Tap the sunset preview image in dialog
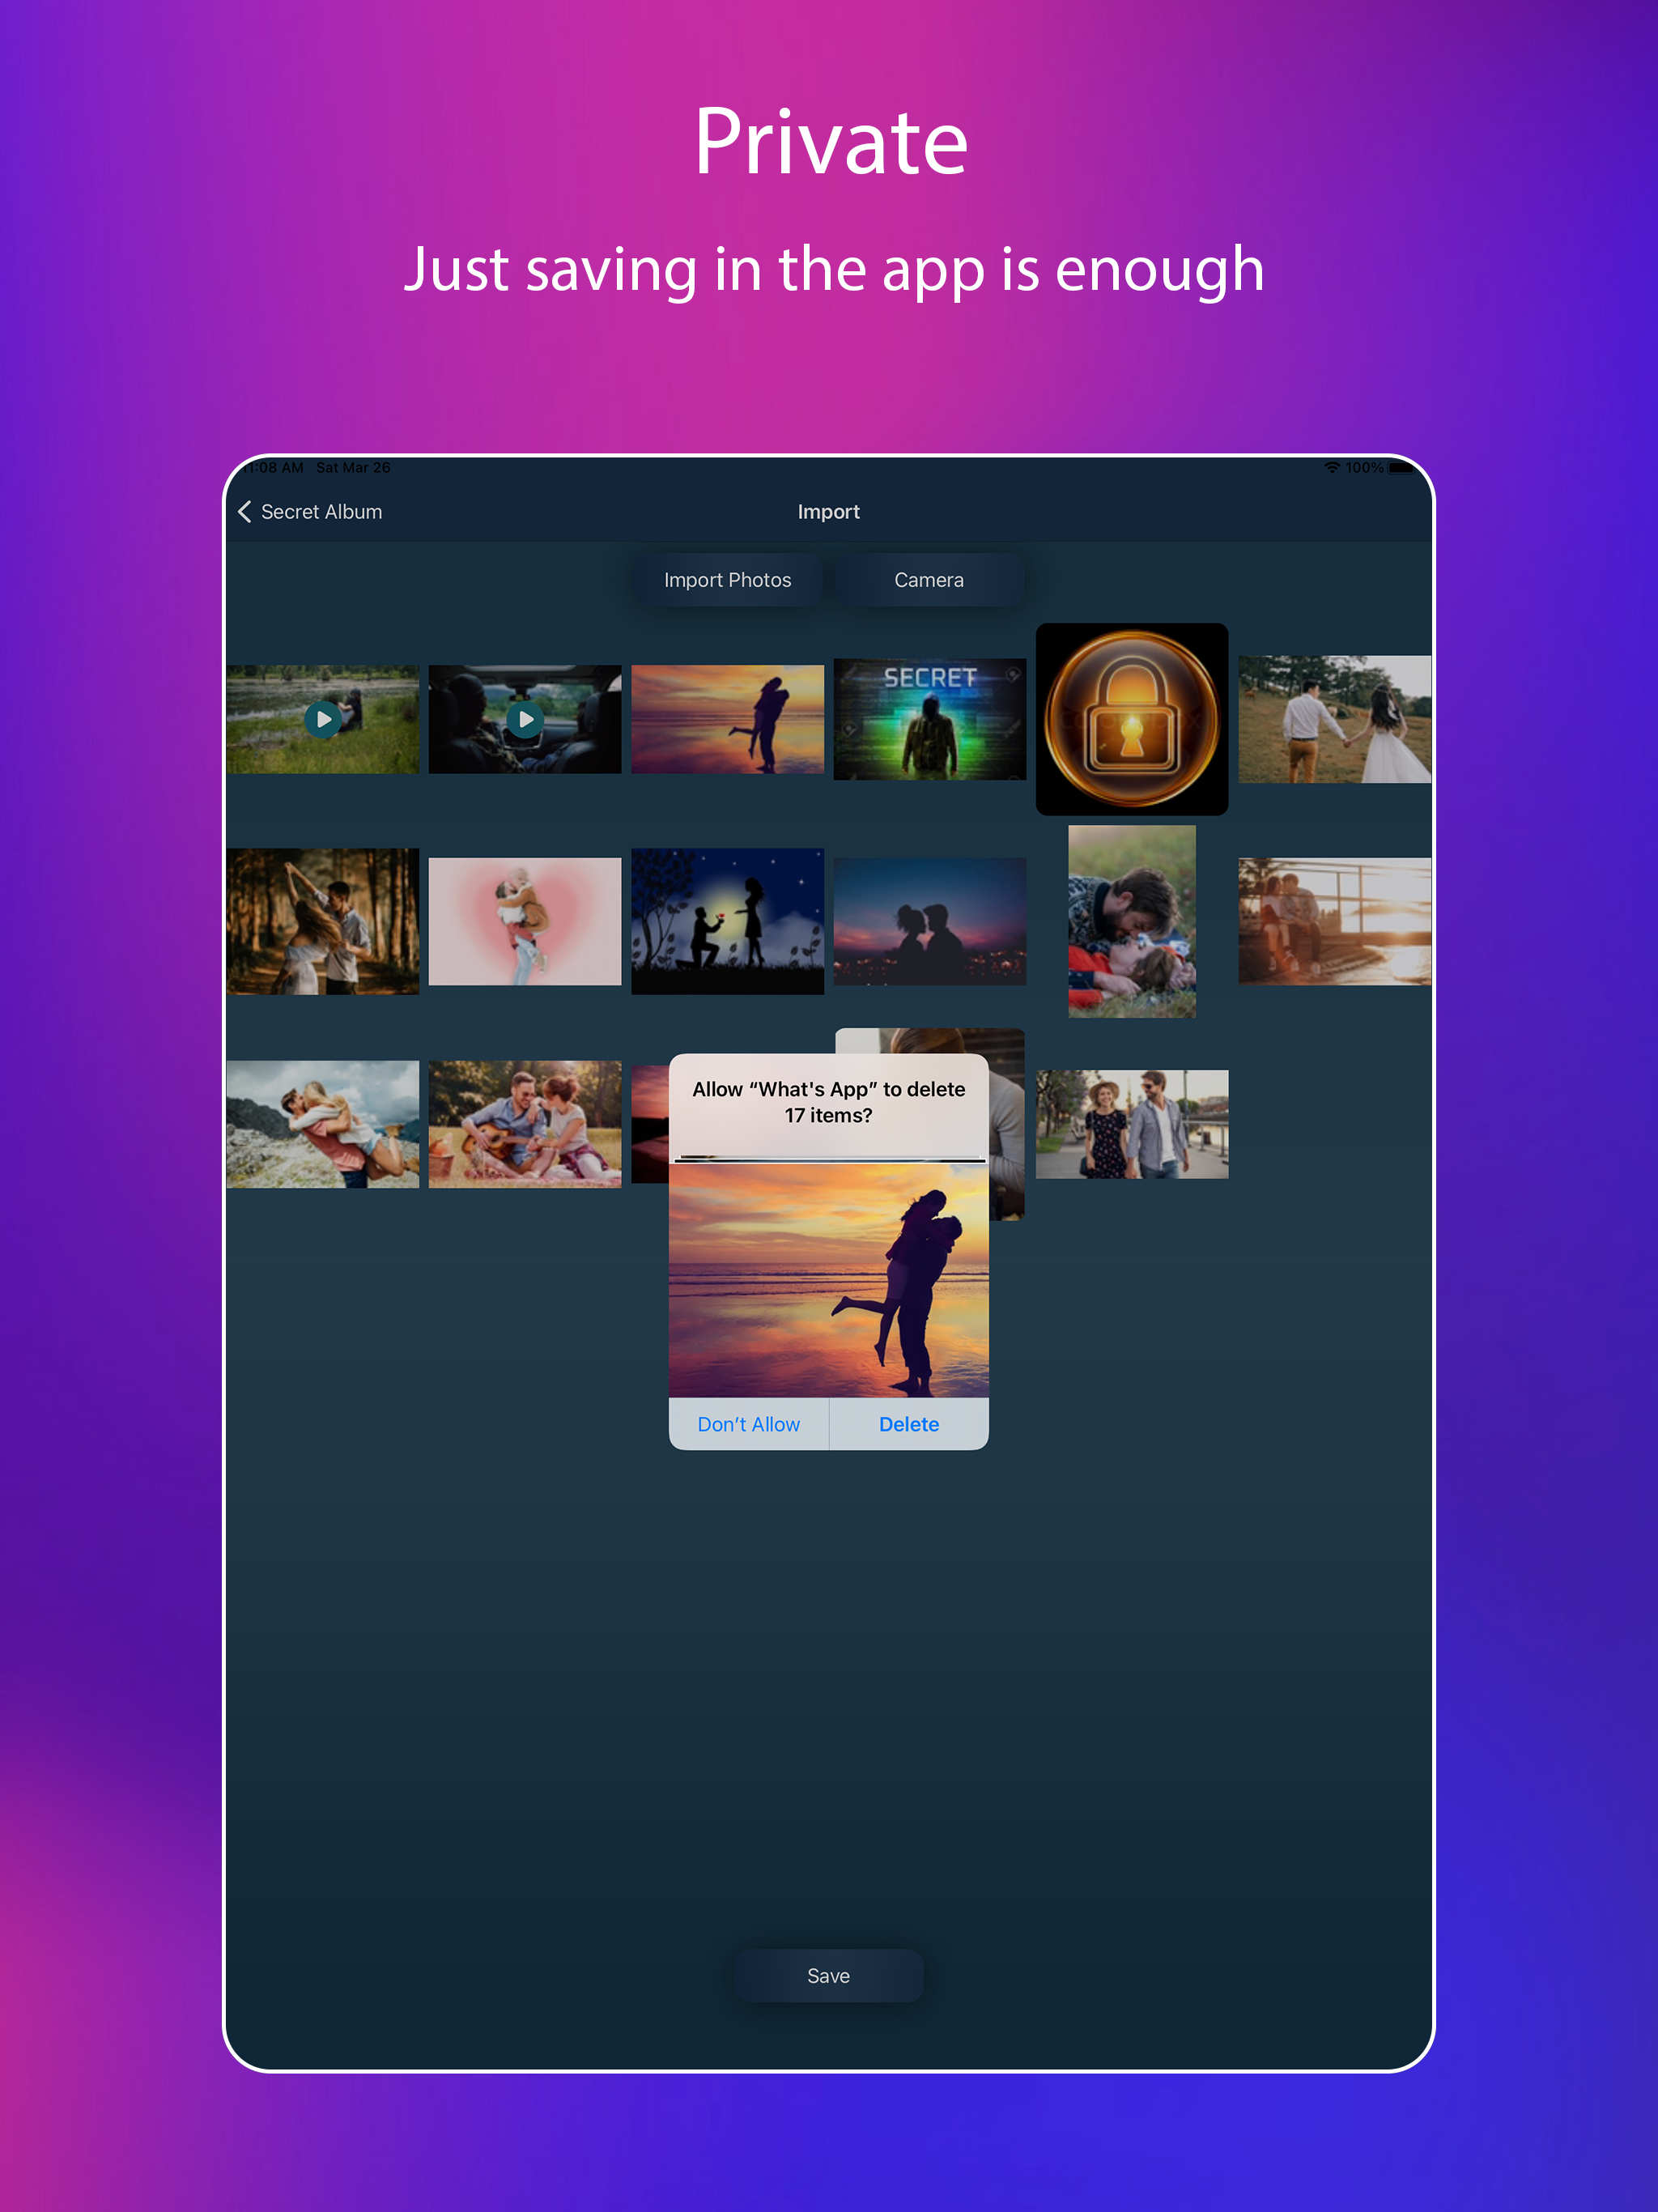The height and width of the screenshot is (2212, 1658). [x=828, y=1280]
